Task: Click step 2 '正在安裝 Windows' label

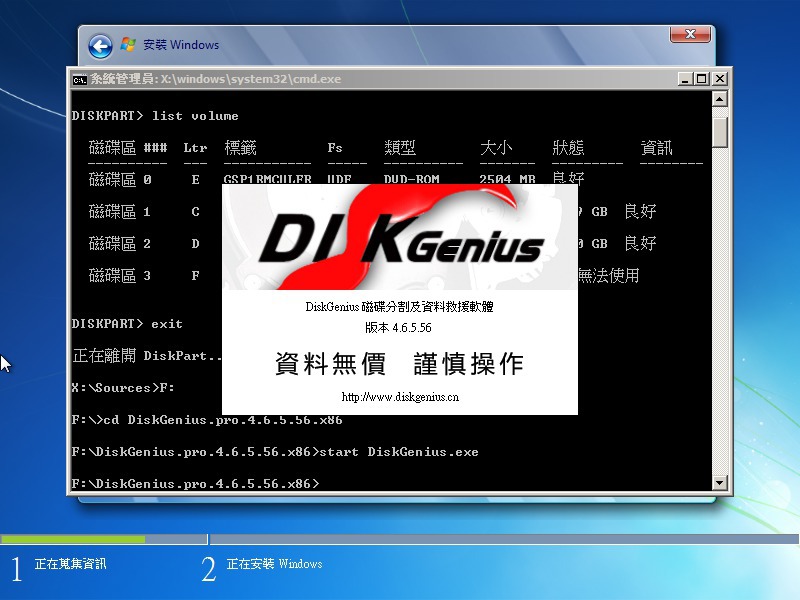Action: coord(274,564)
